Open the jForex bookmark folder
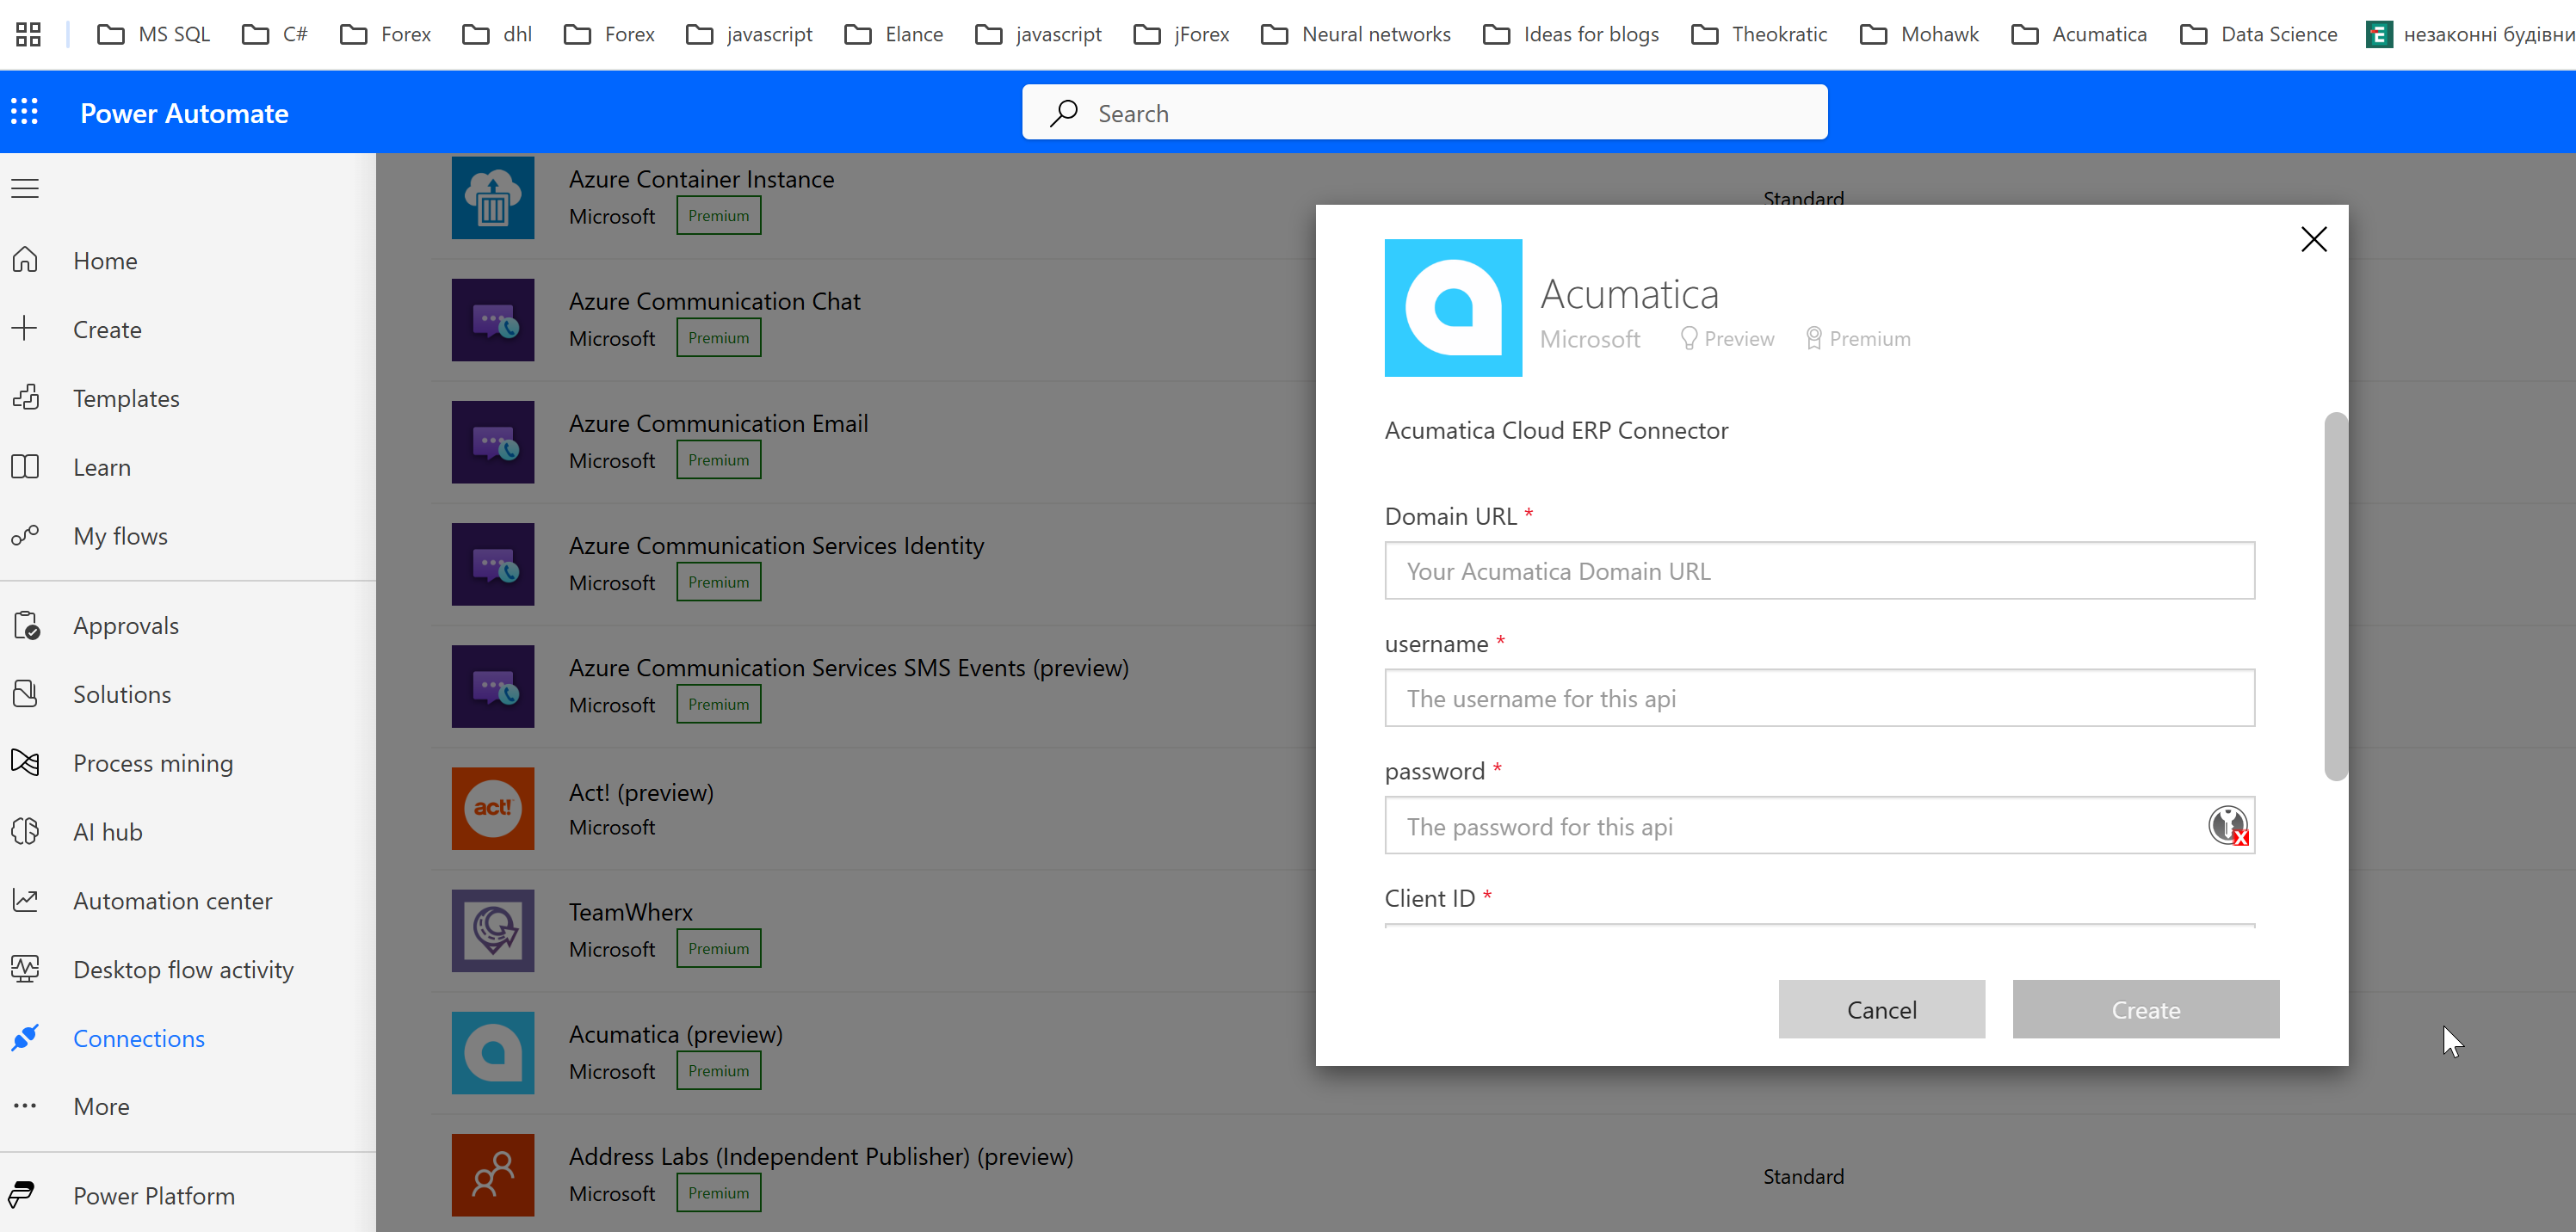Viewport: 2576px width, 1232px height. tap(1181, 34)
